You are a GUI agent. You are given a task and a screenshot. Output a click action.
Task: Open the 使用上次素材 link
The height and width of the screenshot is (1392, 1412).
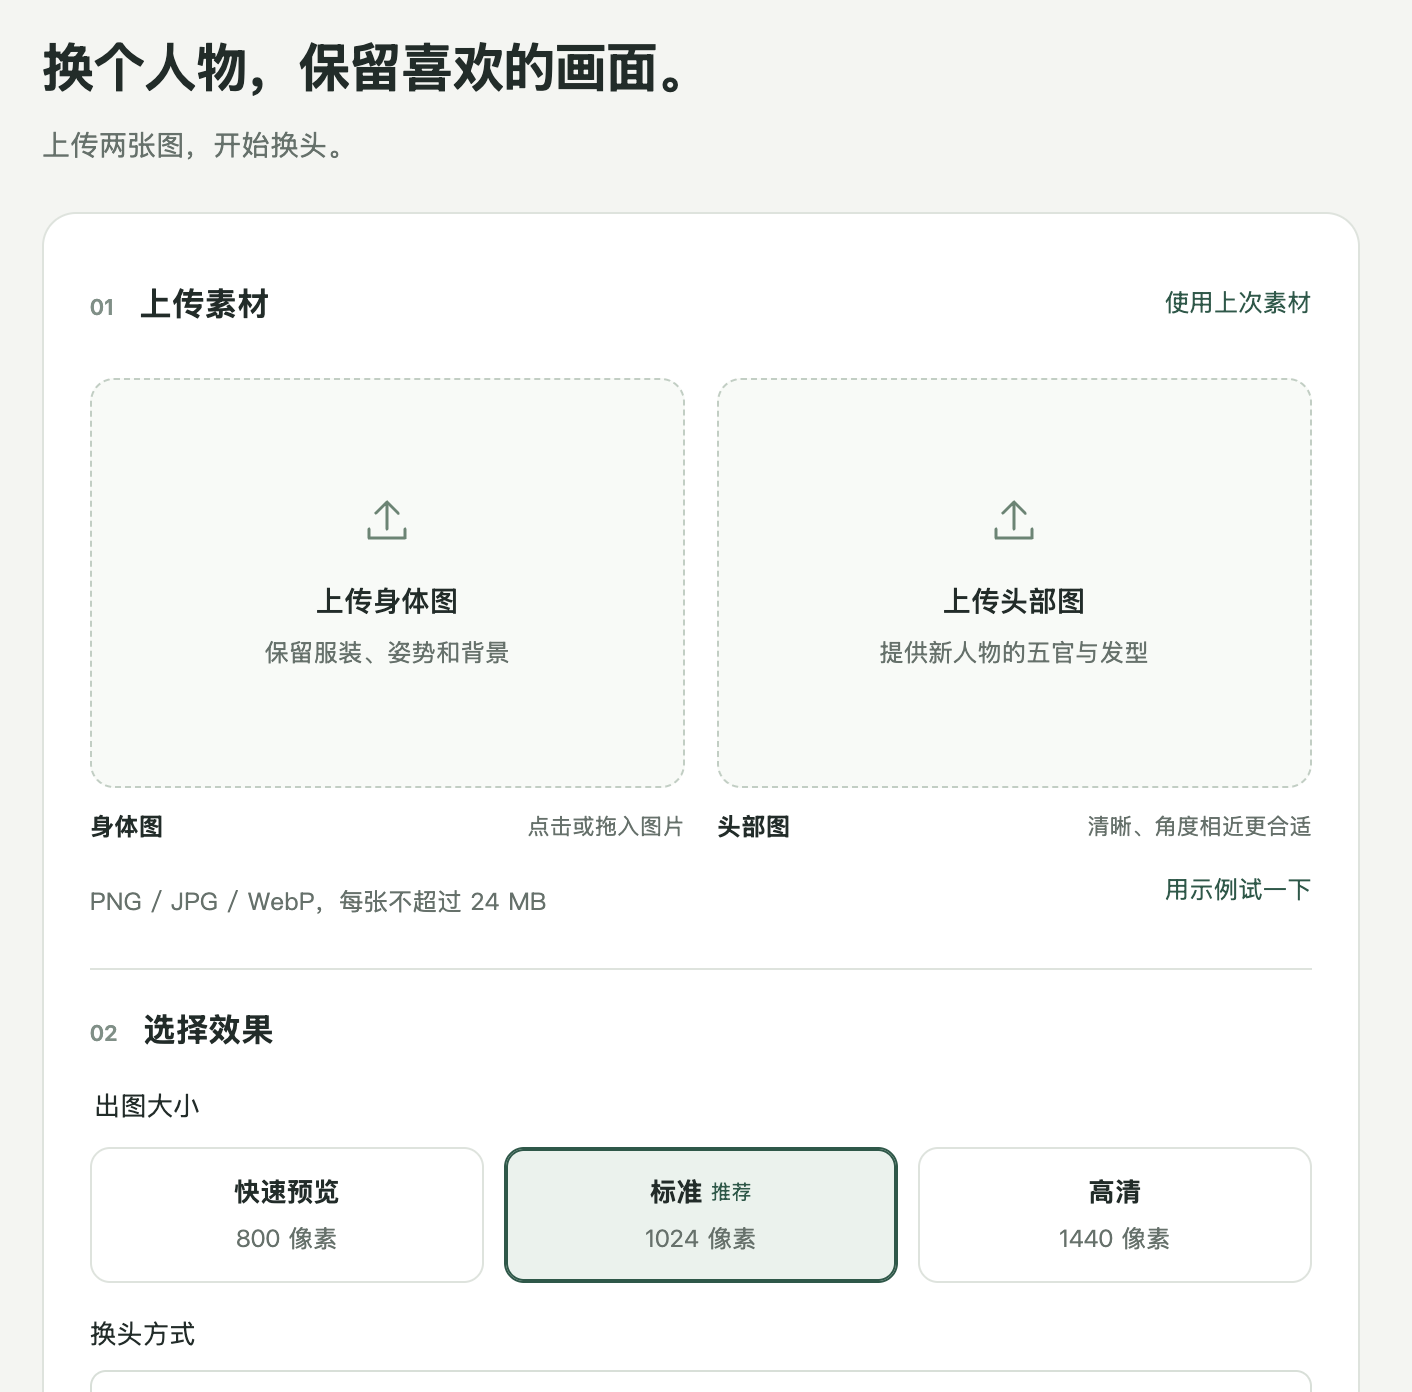tap(1238, 303)
